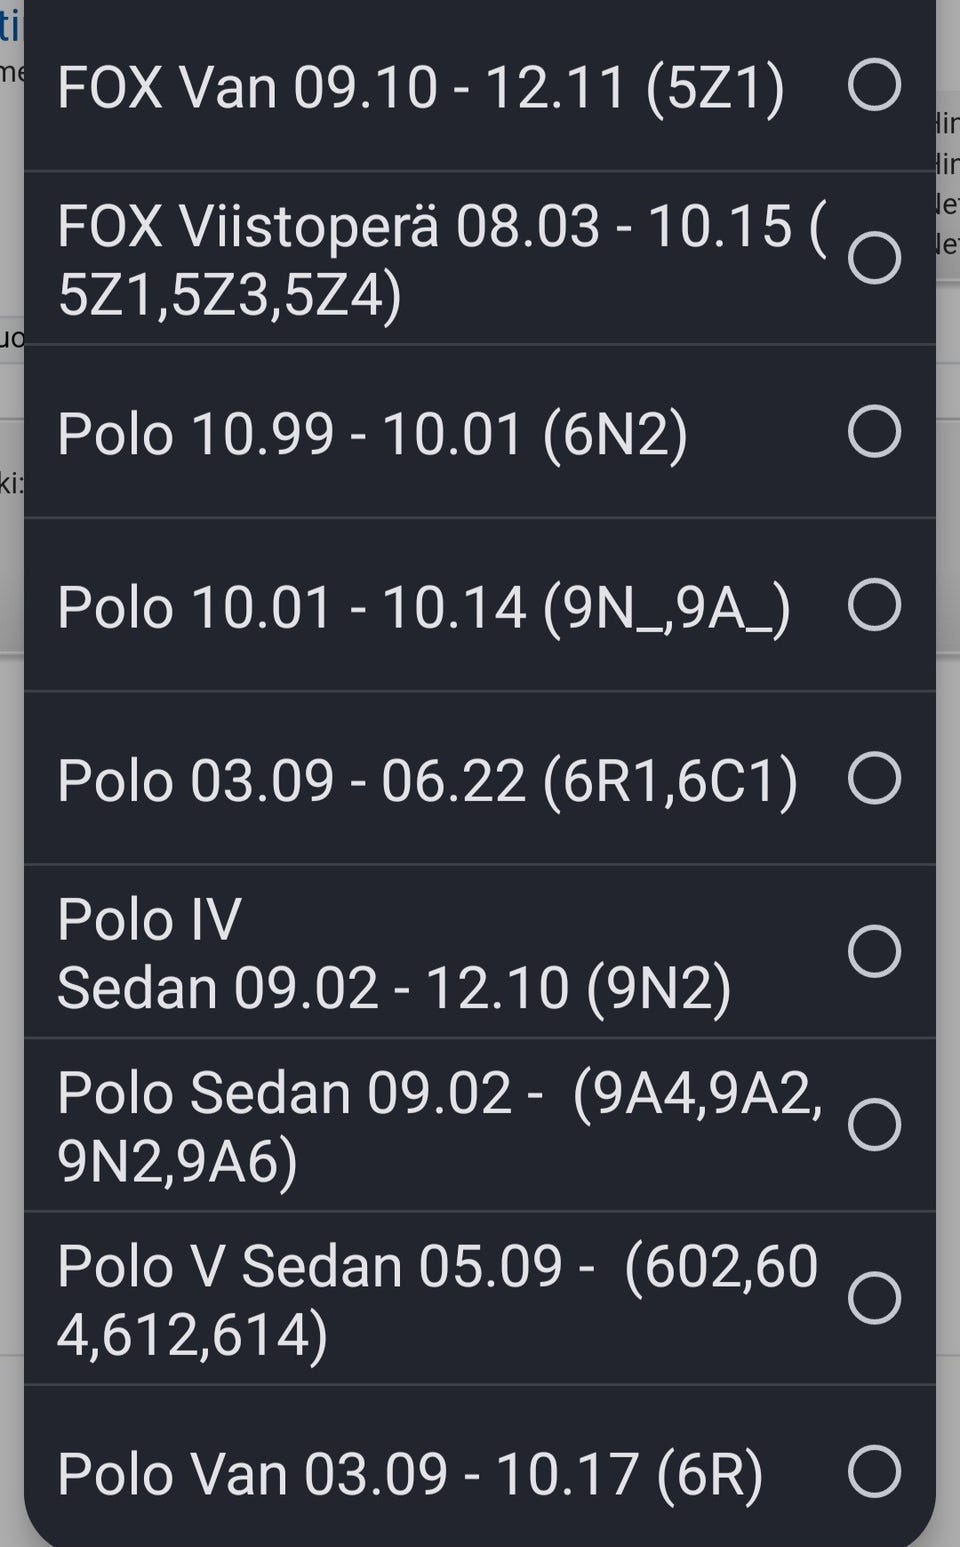
Task: Click the 'Polo Sedan 09.02 - (9A4,9A2,9N2,9A6)' label
Action: coord(438,1126)
